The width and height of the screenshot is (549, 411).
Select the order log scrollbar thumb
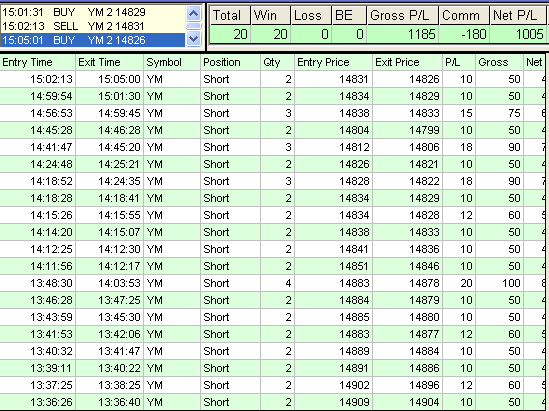pyautogui.click(x=194, y=26)
